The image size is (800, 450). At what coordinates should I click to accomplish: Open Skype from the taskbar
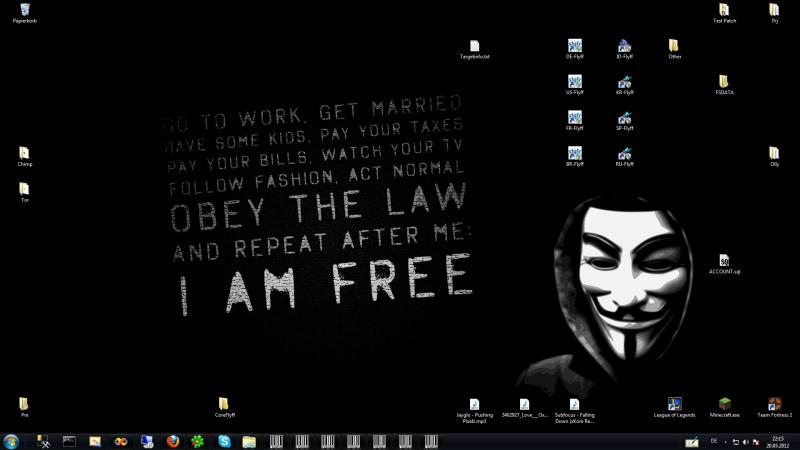(x=223, y=440)
